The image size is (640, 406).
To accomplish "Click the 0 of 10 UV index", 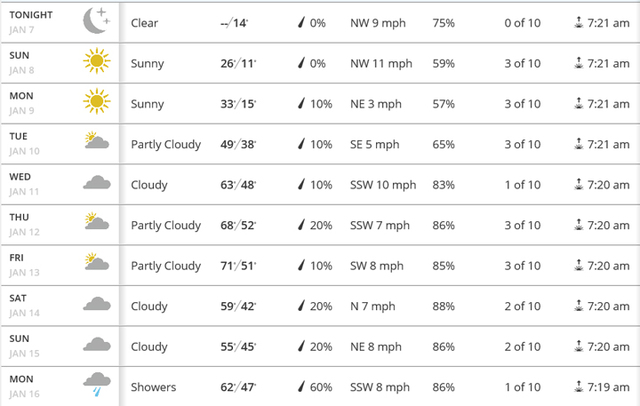I will (522, 23).
